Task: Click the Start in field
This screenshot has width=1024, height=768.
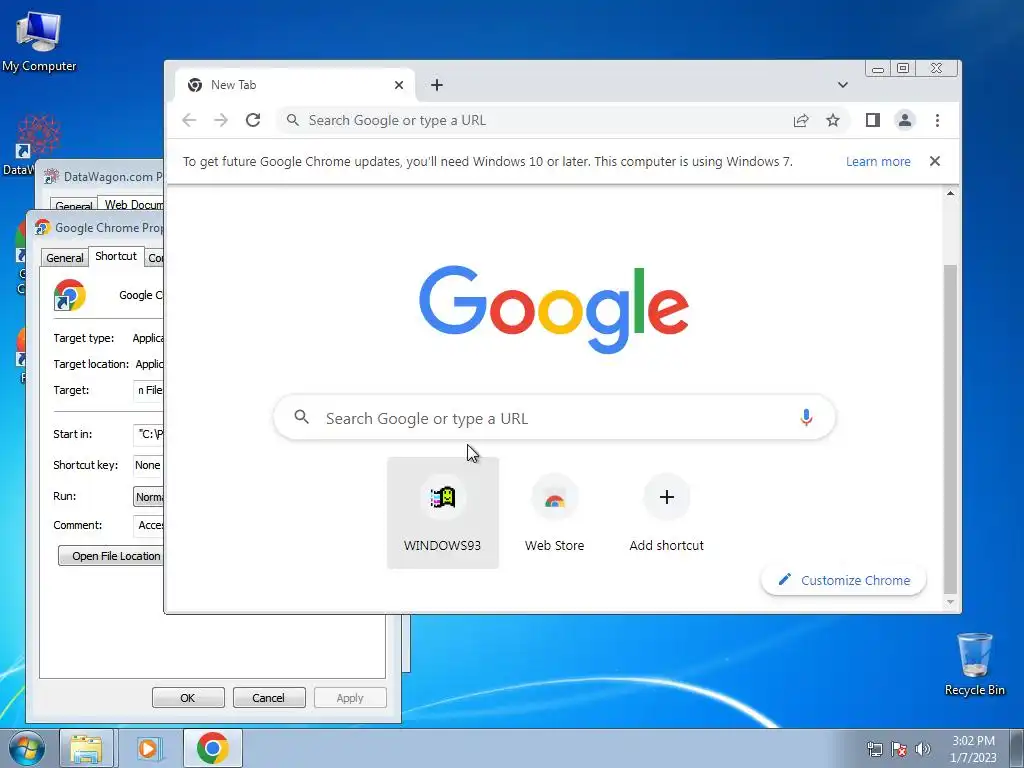Action: [149, 434]
